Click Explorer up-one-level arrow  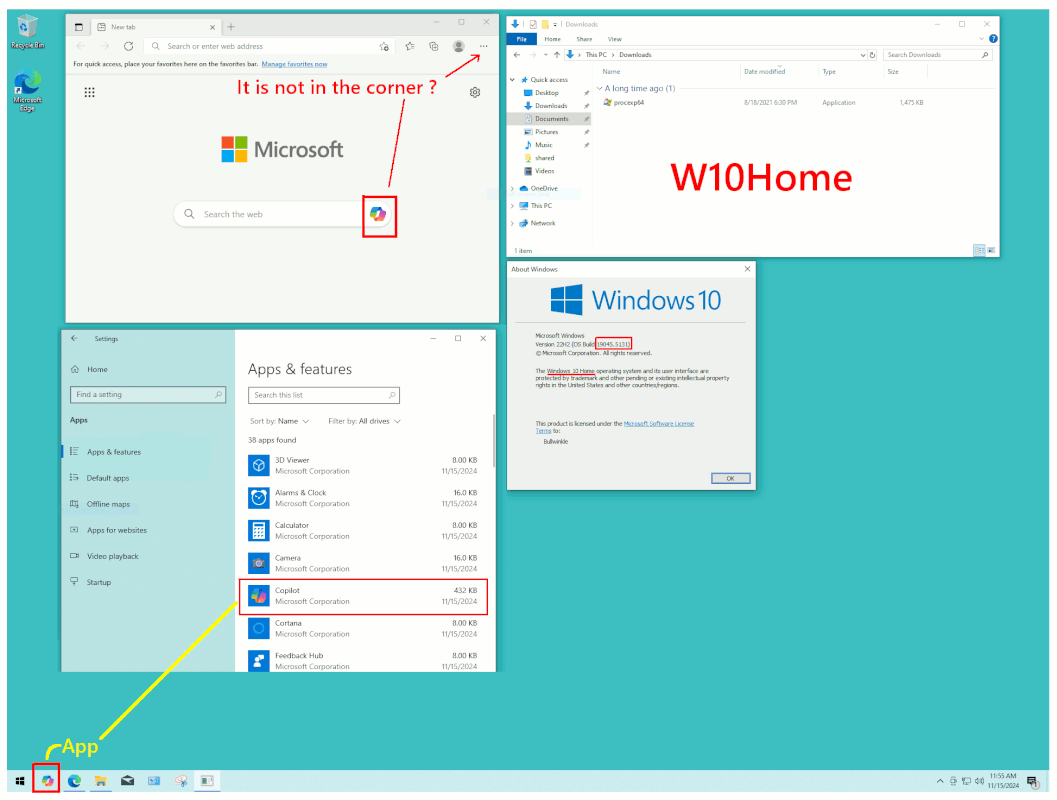557,55
